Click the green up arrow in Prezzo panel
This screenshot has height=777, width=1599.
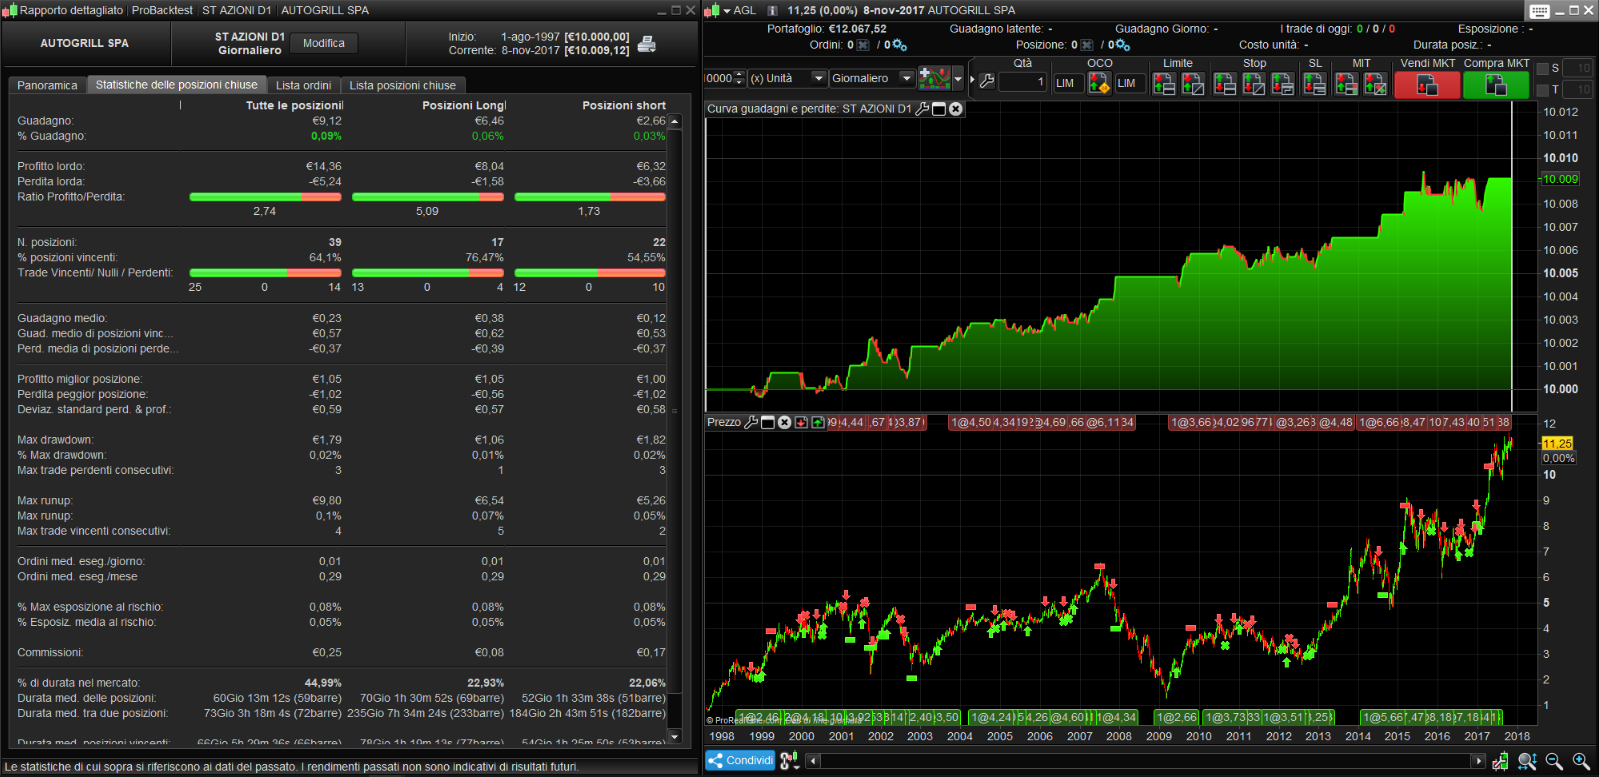818,422
